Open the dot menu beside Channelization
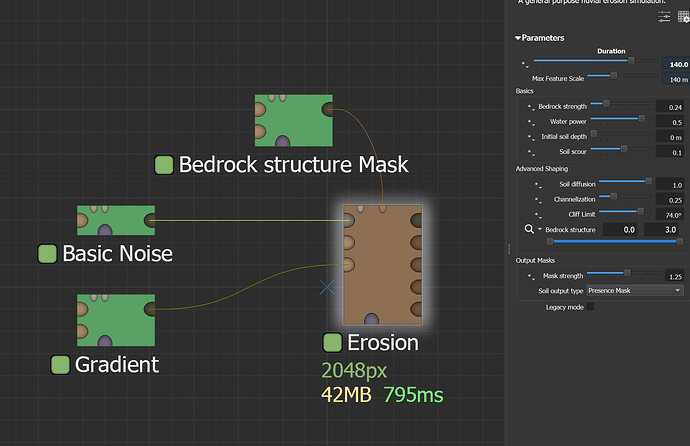Viewport: 690px width, 446px height. (538, 200)
